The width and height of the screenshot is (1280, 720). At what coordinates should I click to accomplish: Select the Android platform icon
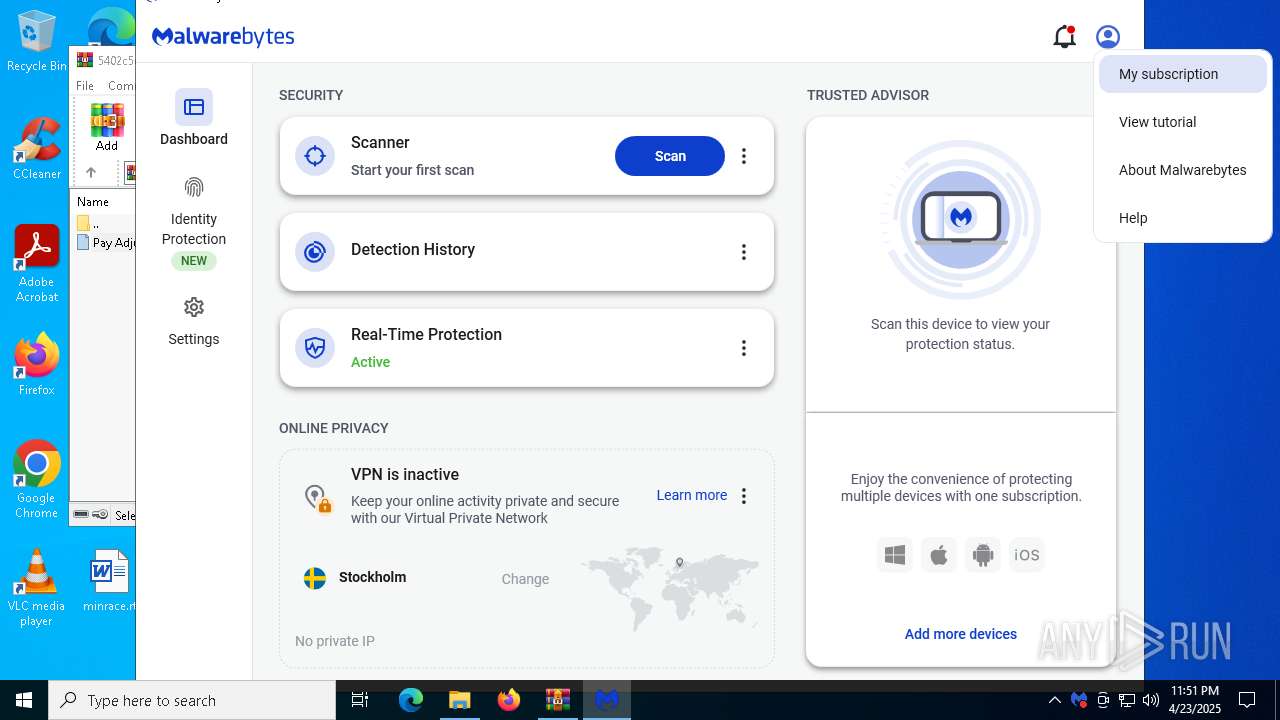pos(983,555)
